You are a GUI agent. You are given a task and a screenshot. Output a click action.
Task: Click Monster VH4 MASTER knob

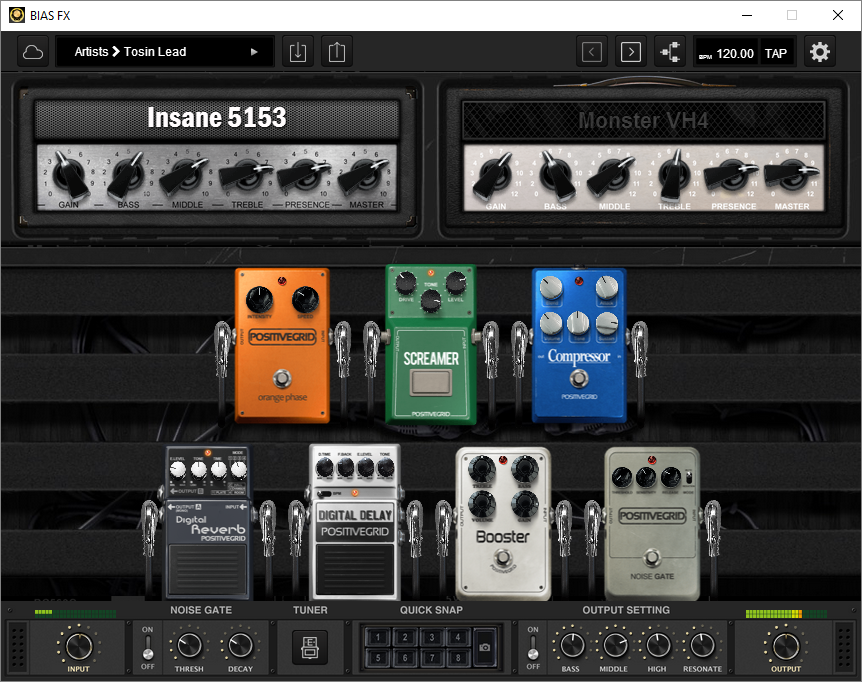coord(792,175)
